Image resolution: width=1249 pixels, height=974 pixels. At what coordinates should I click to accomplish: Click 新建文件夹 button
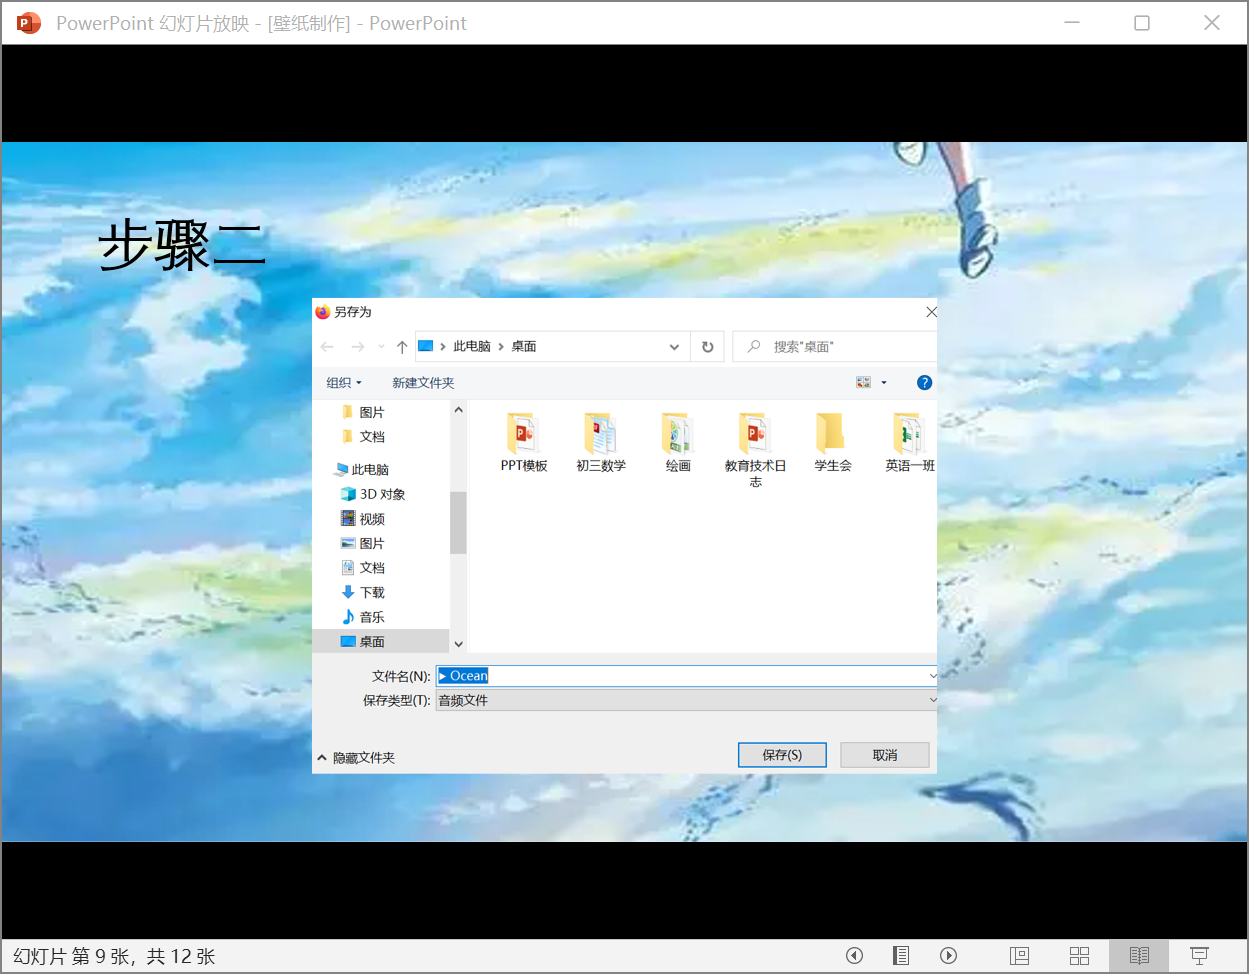[x=423, y=383]
